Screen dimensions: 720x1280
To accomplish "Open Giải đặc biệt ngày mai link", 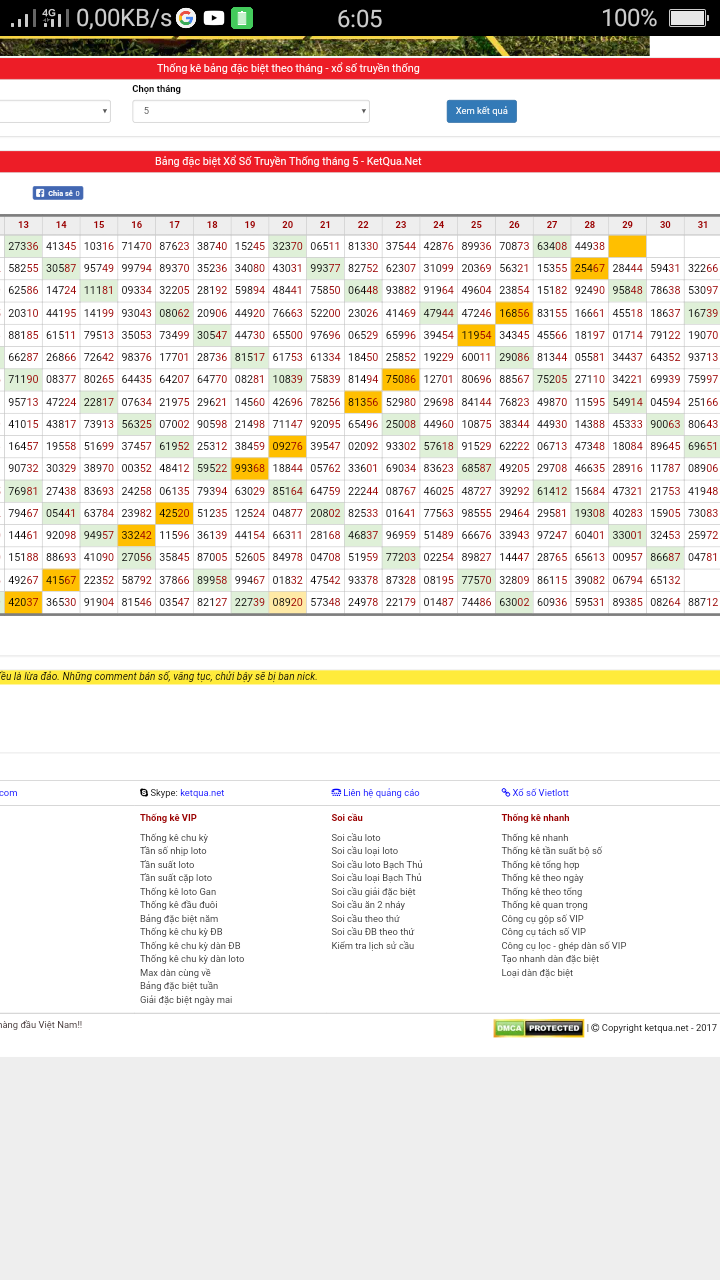I will click(186, 1000).
